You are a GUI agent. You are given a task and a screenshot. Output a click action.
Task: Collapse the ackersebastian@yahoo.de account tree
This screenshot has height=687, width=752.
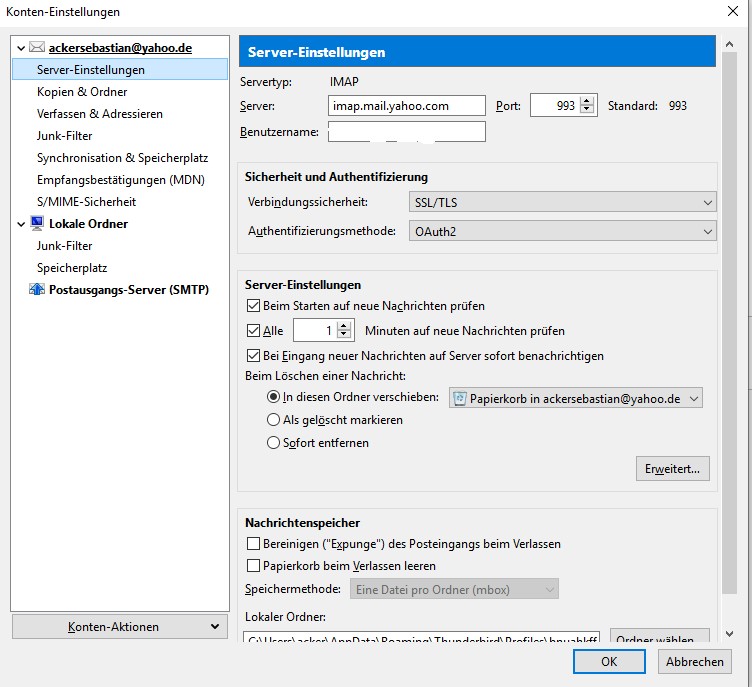tap(21, 48)
